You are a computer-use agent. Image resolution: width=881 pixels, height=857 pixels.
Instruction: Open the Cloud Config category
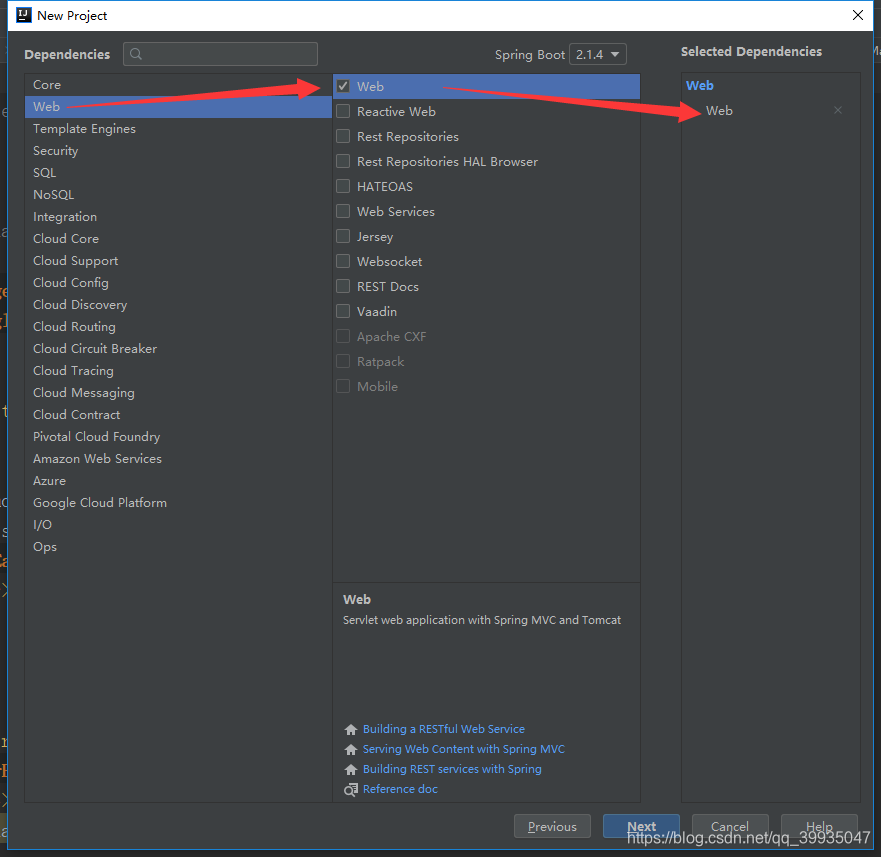(178, 282)
